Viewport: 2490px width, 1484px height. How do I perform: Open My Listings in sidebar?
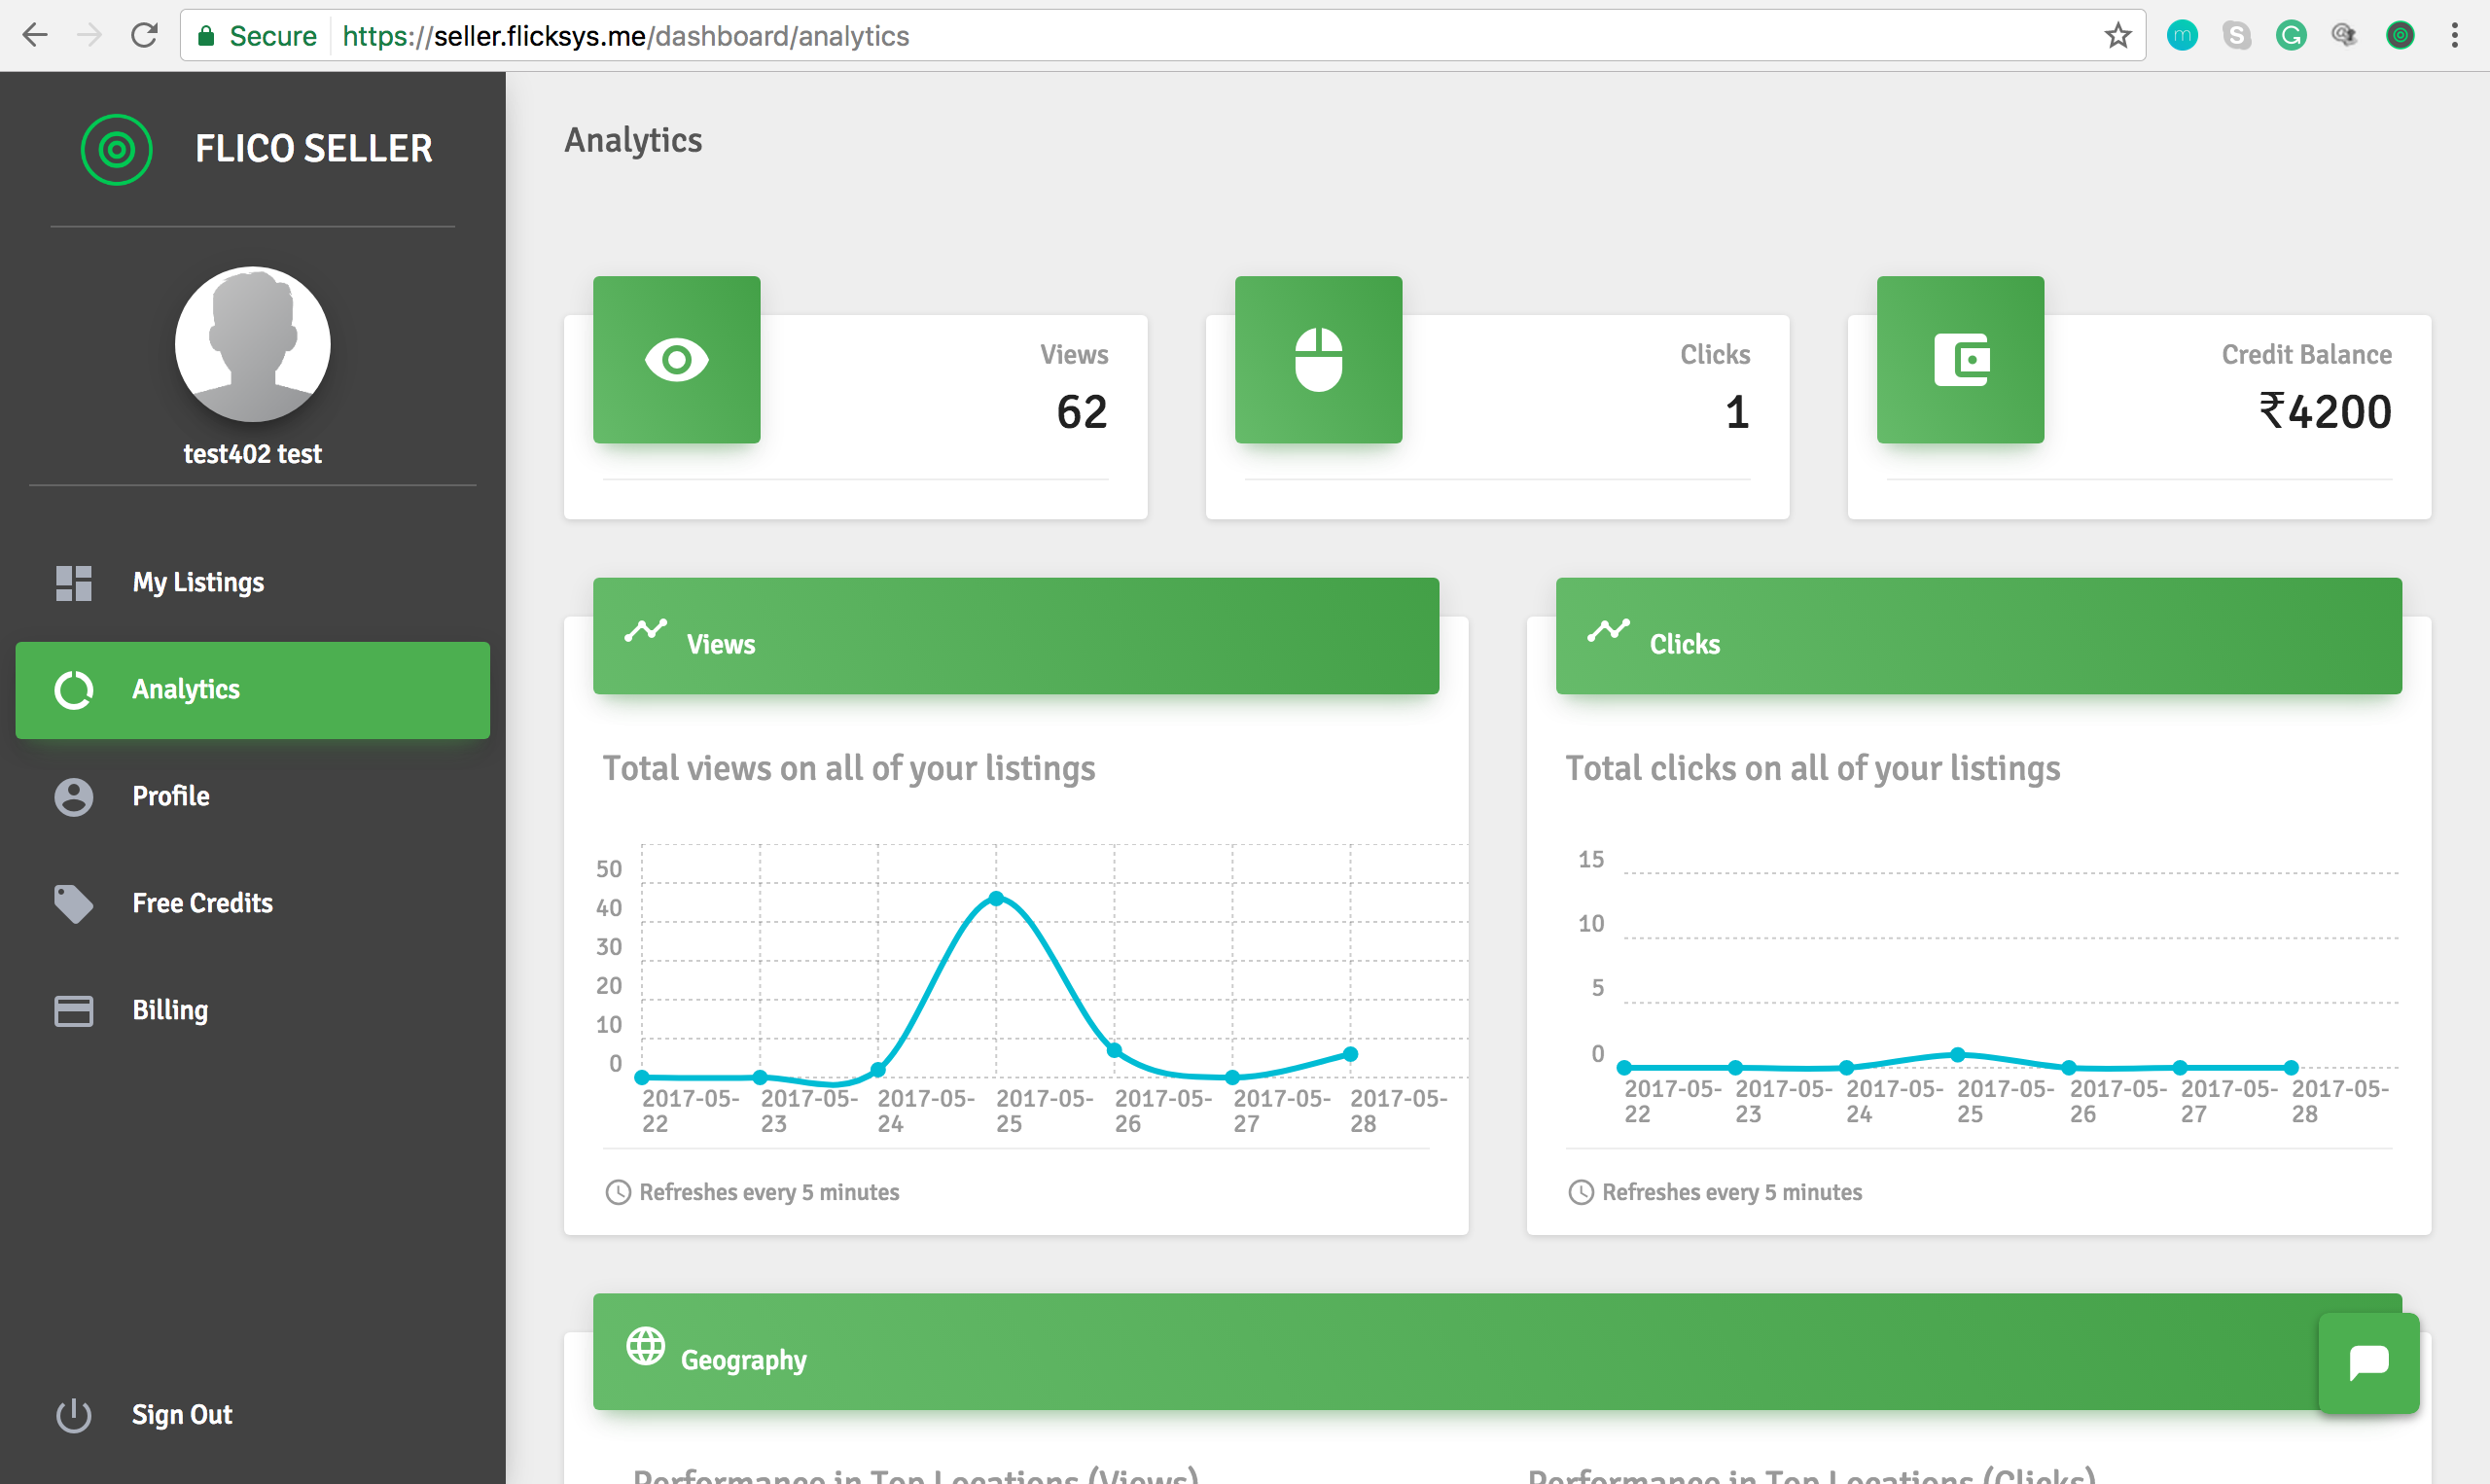[x=197, y=582]
